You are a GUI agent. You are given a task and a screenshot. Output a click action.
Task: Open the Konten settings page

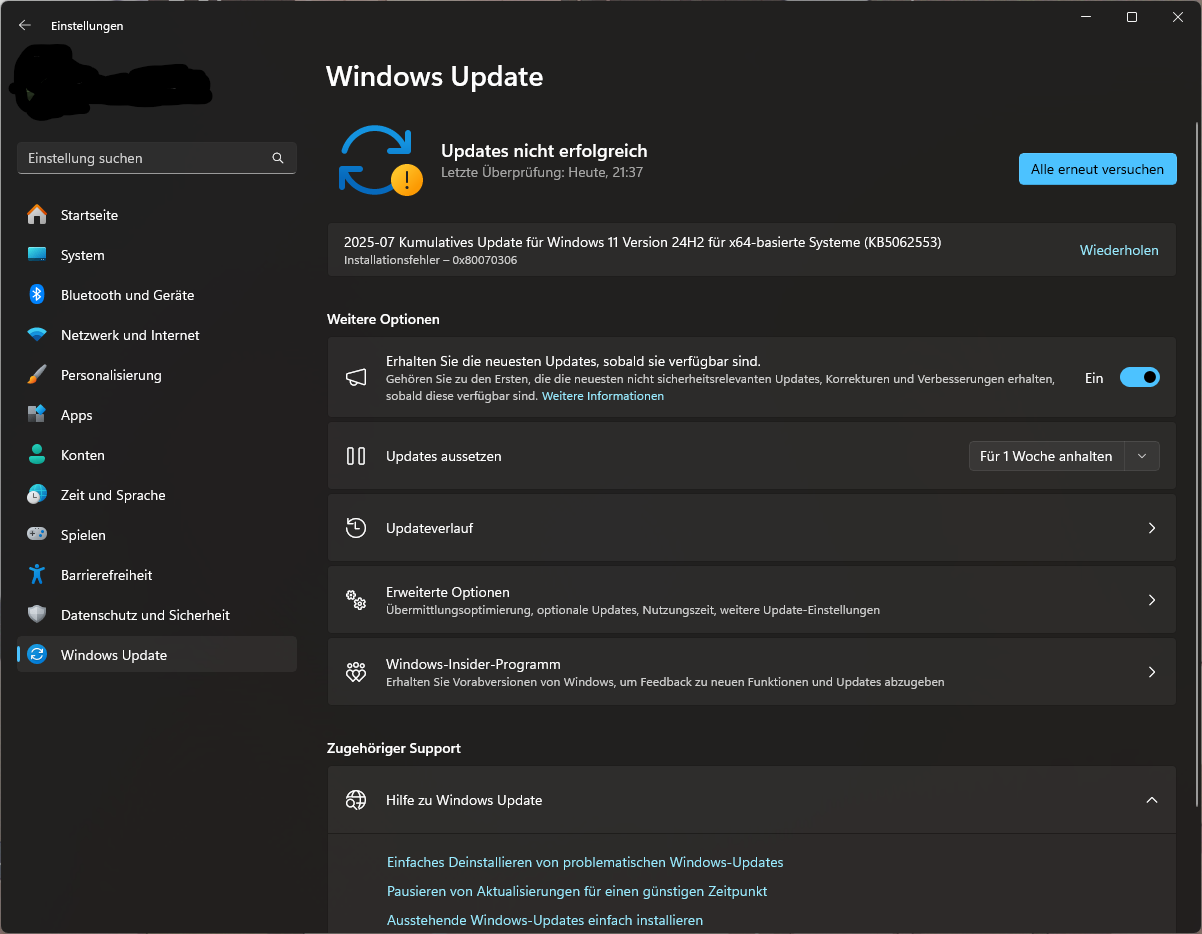click(83, 455)
